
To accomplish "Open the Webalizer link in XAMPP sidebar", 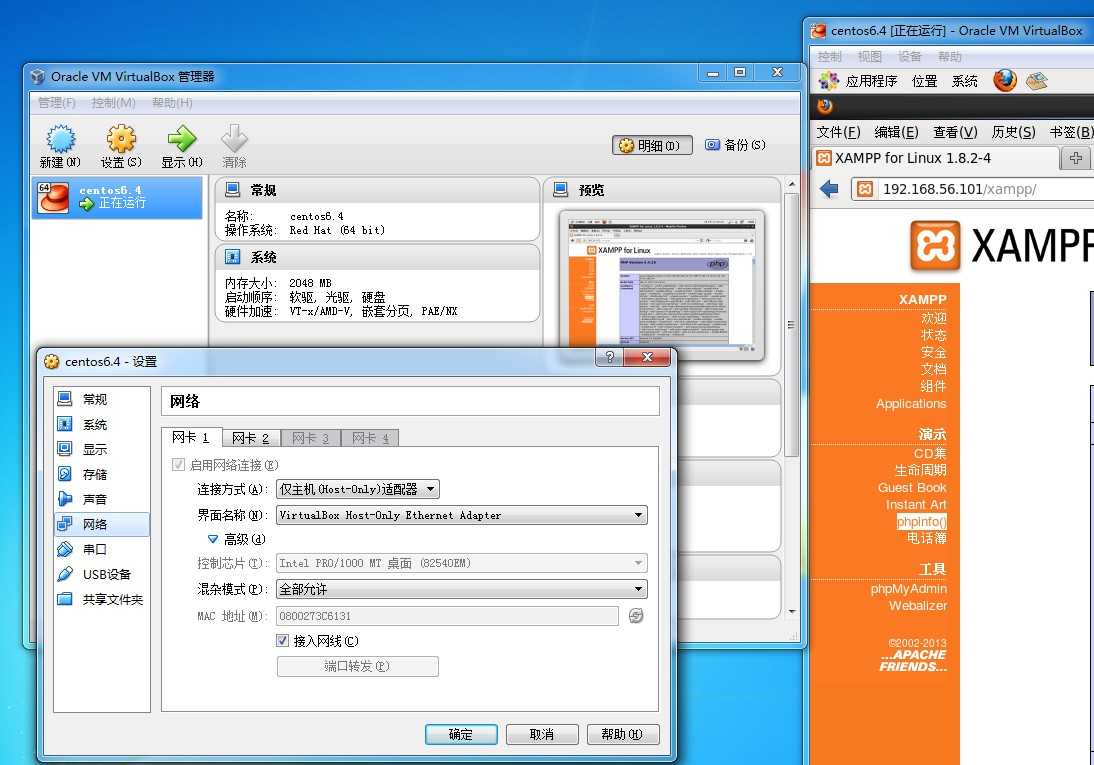I will (x=917, y=606).
